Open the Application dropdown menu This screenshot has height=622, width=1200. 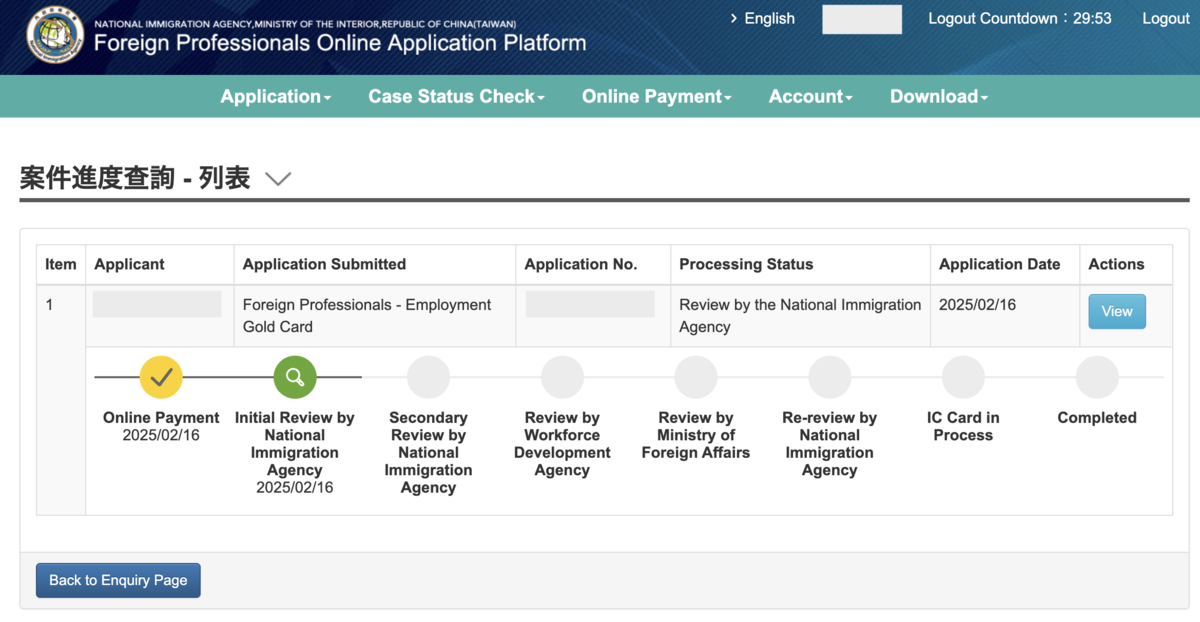click(x=276, y=97)
